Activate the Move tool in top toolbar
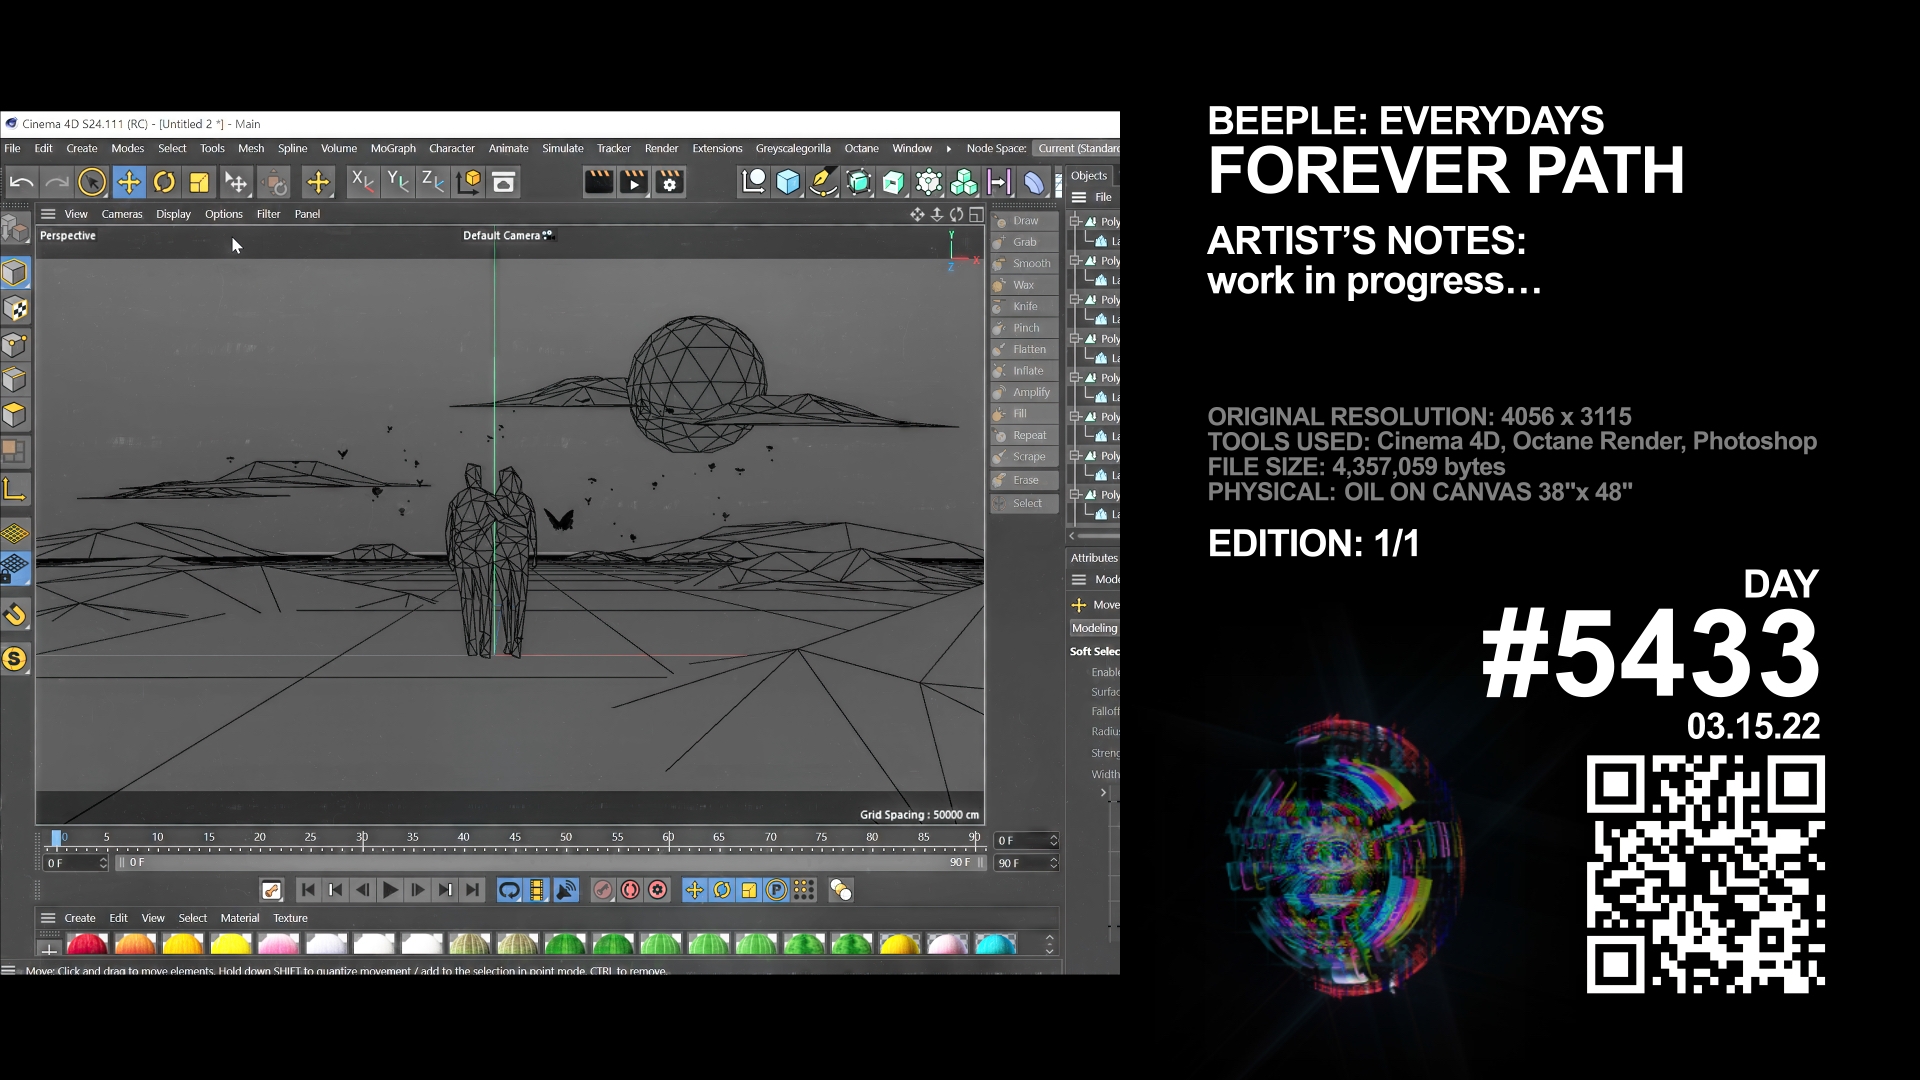Image resolution: width=1920 pixels, height=1080 pixels. (x=129, y=182)
